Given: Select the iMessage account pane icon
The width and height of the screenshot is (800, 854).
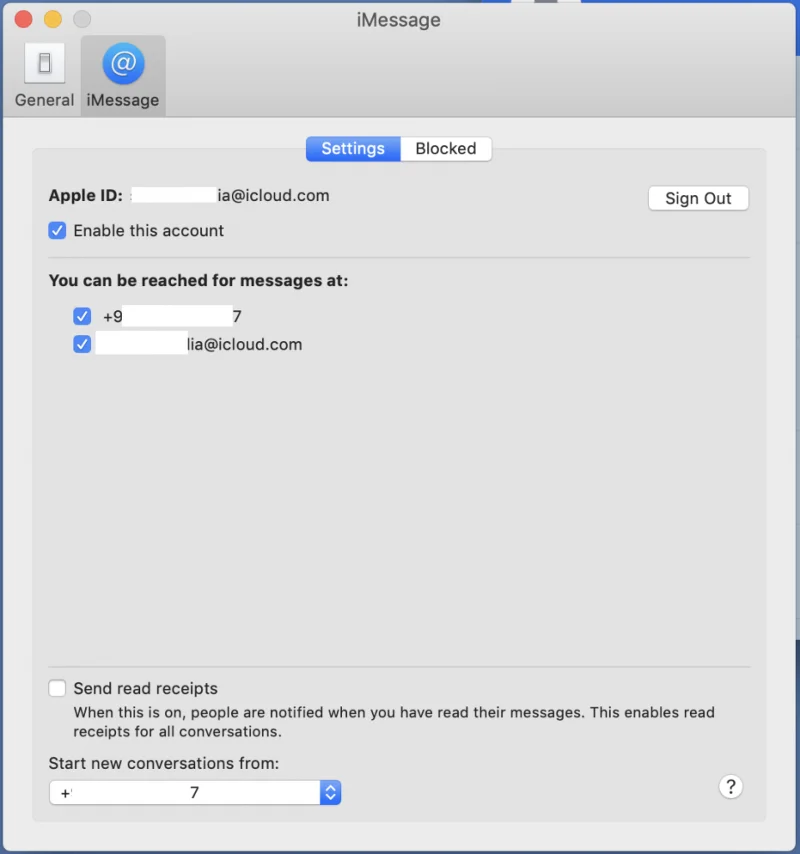Looking at the screenshot, I should coord(122,75).
